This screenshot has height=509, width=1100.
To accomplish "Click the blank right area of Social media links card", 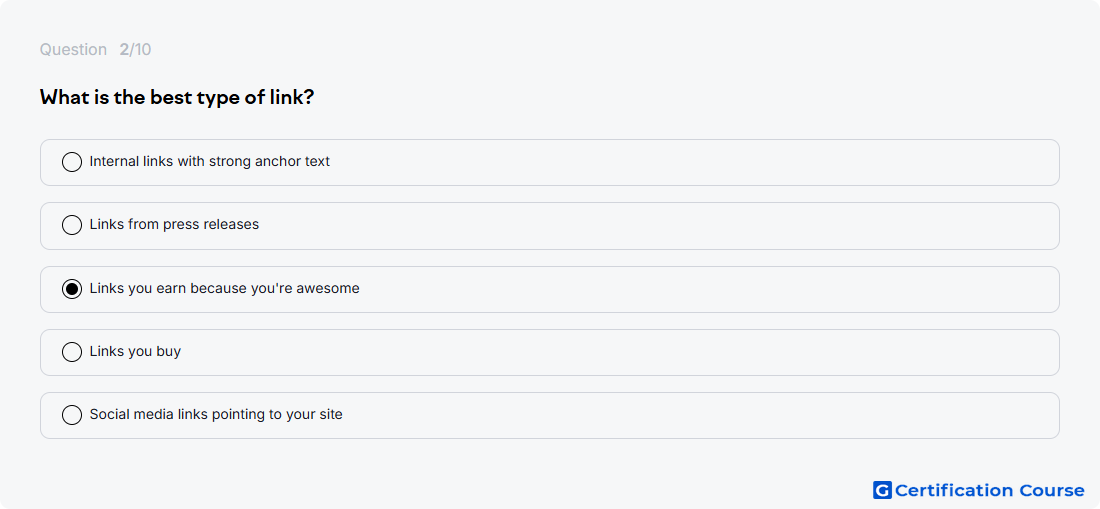I will (702, 416).
